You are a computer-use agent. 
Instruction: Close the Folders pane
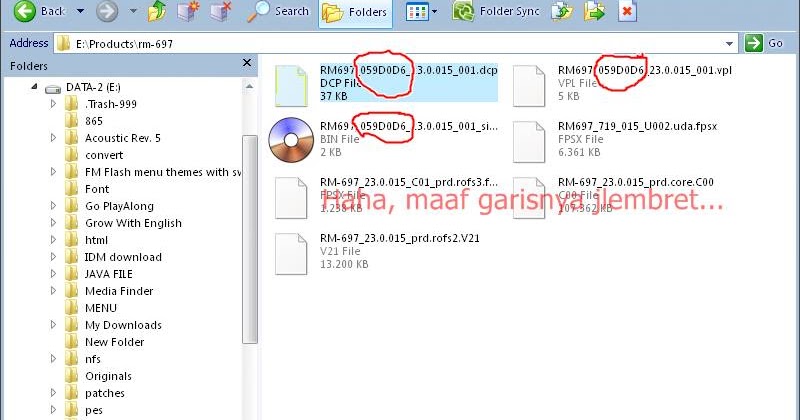247,62
